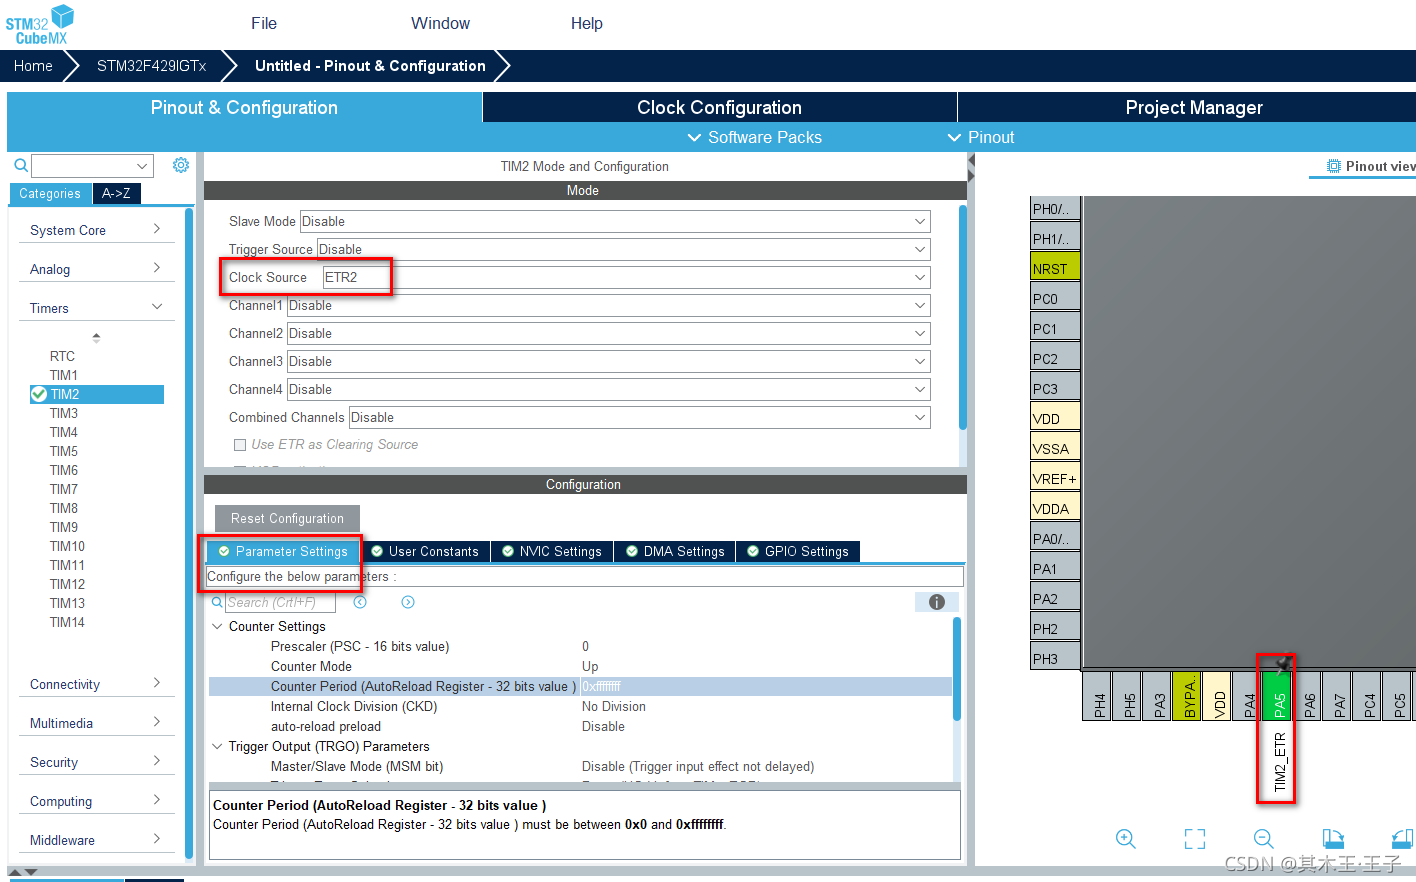
Task: Select TIM3 in the timers list
Action: click(64, 413)
